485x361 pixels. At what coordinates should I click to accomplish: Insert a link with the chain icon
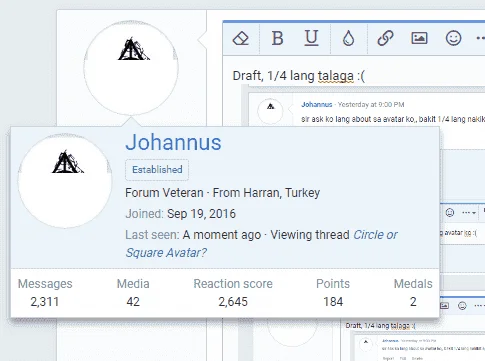[385, 38]
